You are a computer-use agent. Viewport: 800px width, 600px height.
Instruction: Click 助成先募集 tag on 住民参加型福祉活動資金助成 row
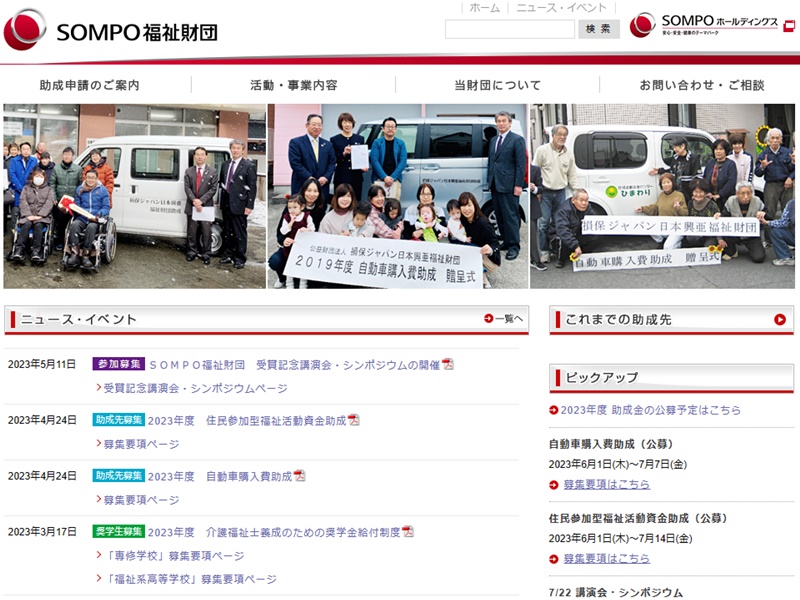[x=118, y=419]
